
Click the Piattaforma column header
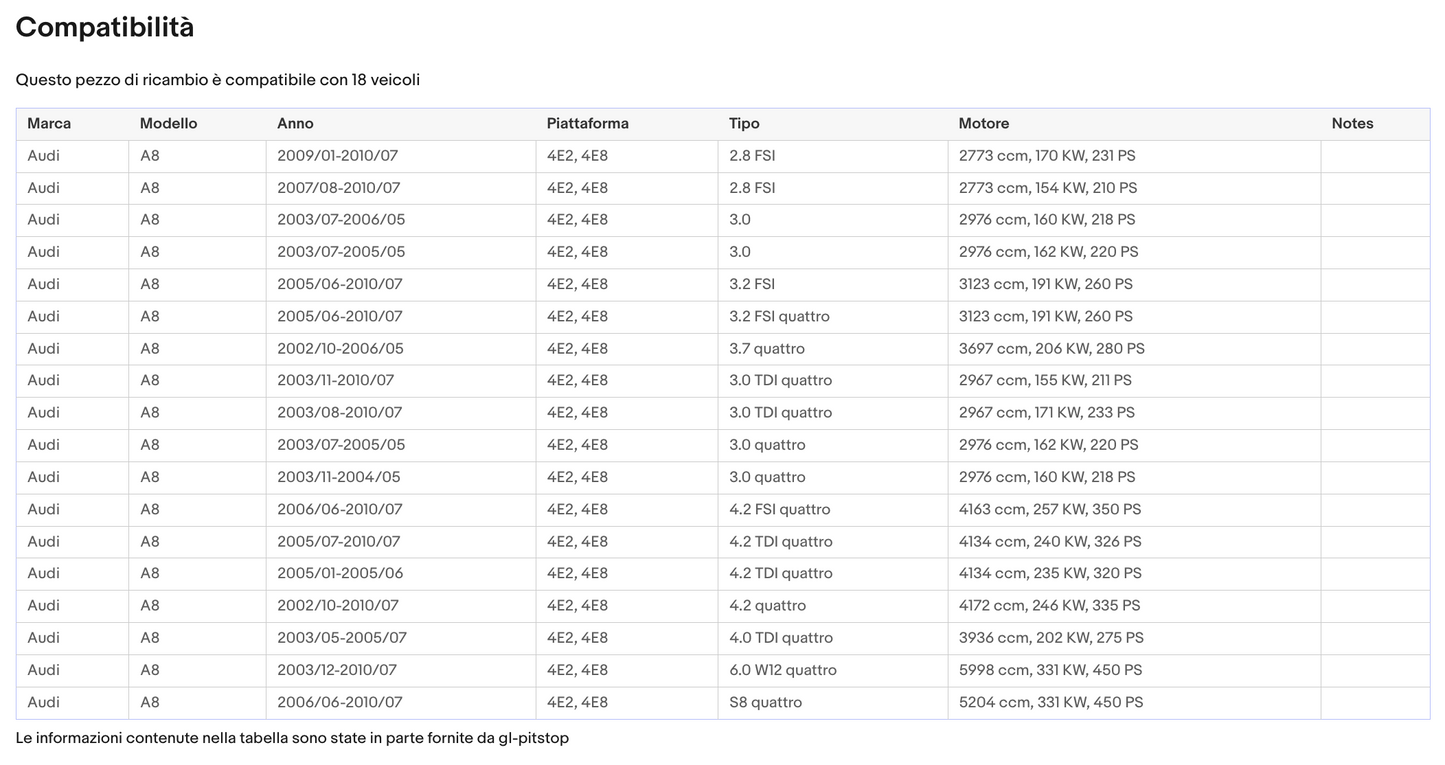tap(587, 124)
